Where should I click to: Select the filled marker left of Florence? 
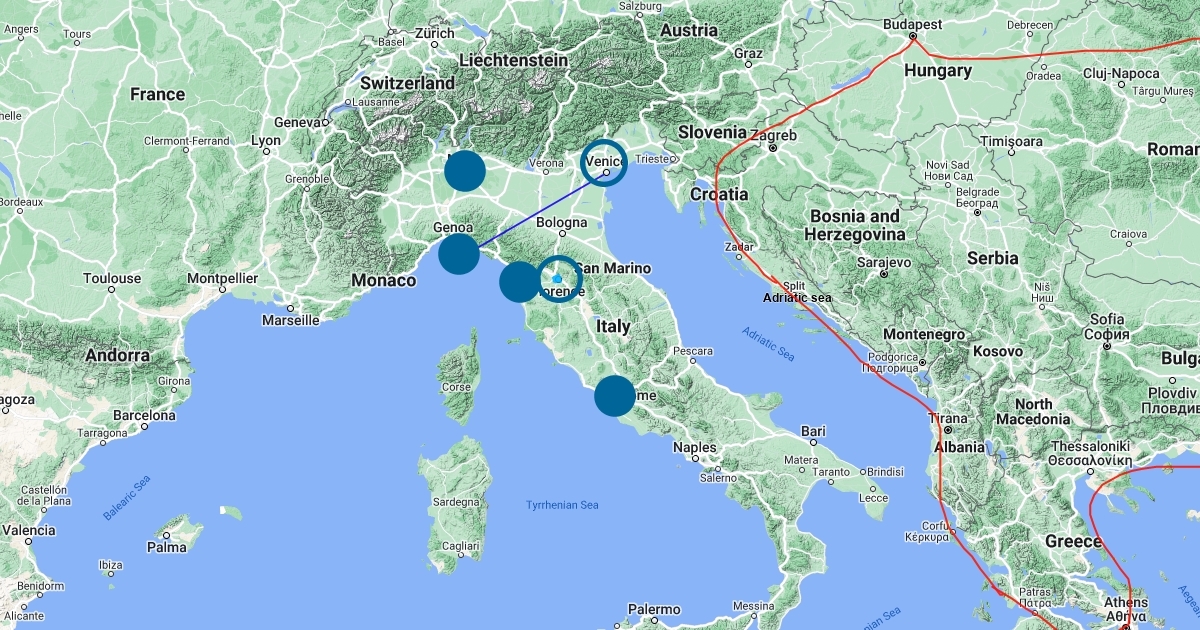[x=520, y=282]
